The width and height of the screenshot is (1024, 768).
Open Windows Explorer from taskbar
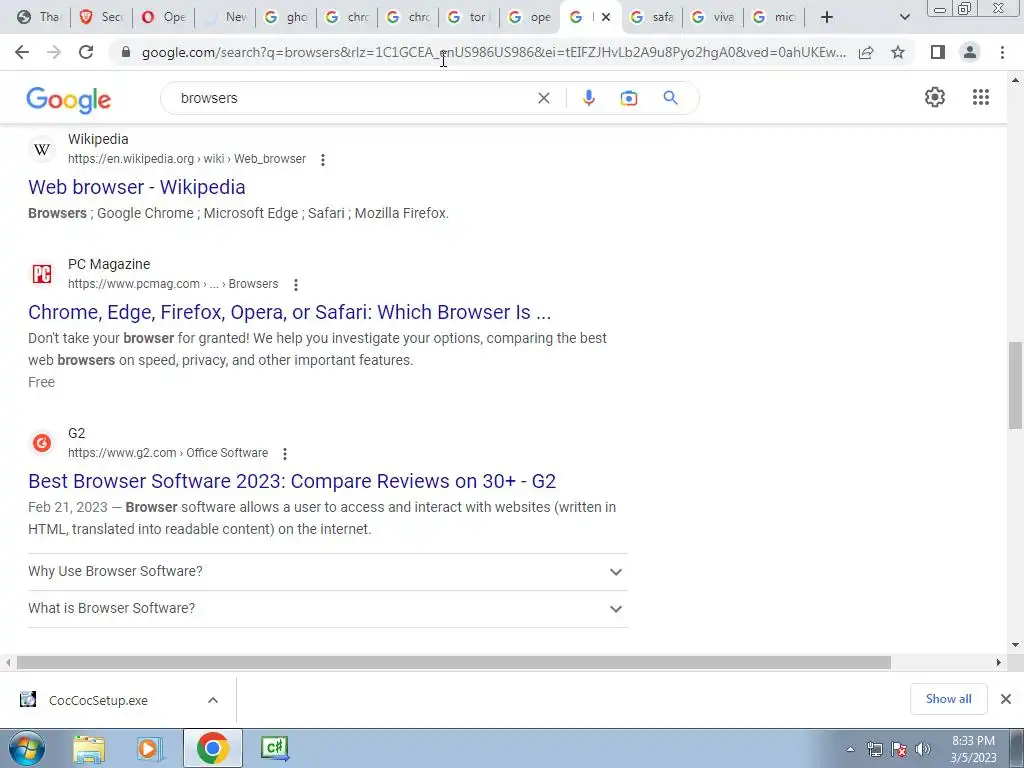[89, 748]
